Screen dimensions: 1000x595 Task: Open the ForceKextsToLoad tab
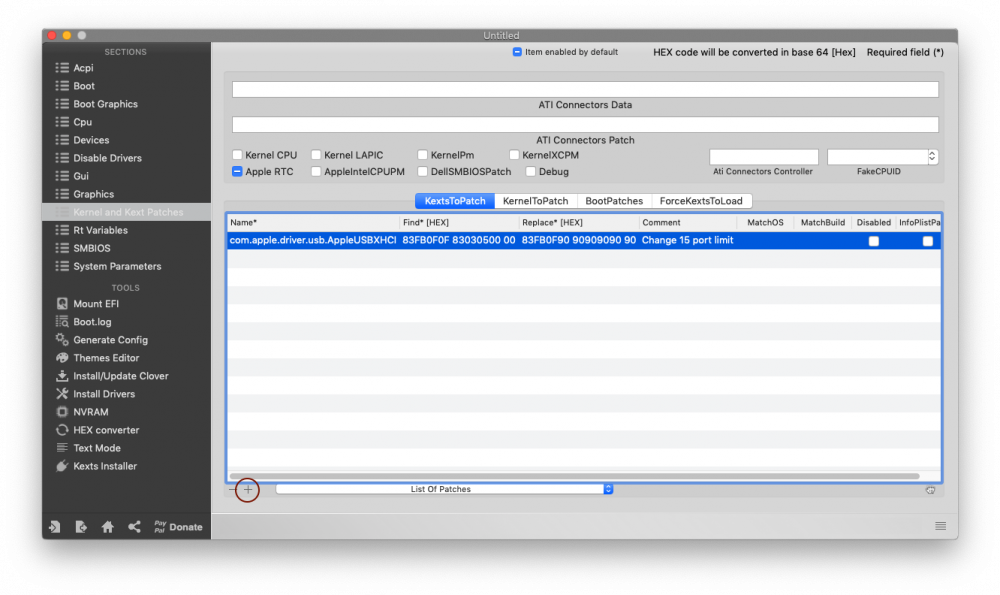click(701, 201)
